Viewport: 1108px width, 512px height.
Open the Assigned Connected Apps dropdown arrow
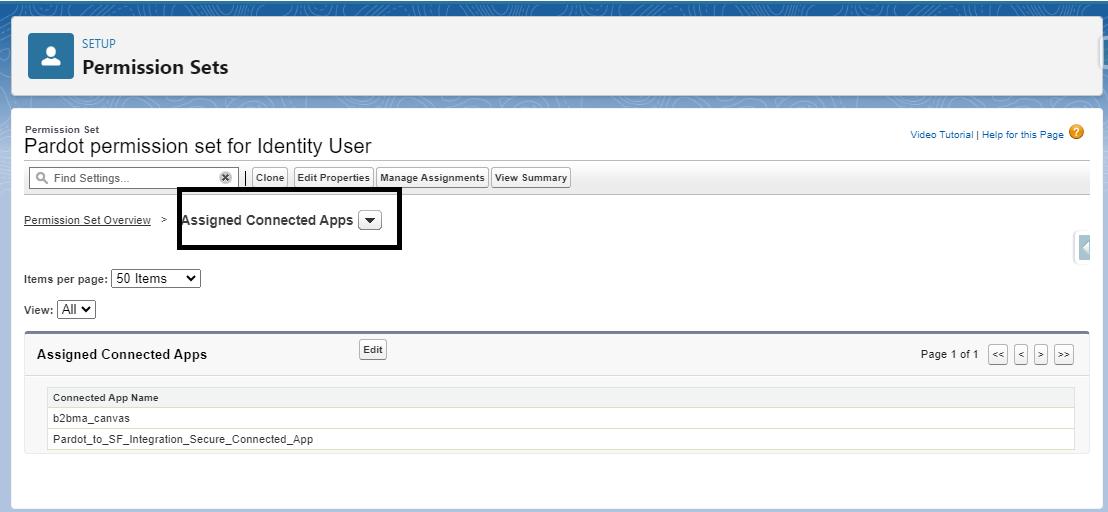[370, 220]
